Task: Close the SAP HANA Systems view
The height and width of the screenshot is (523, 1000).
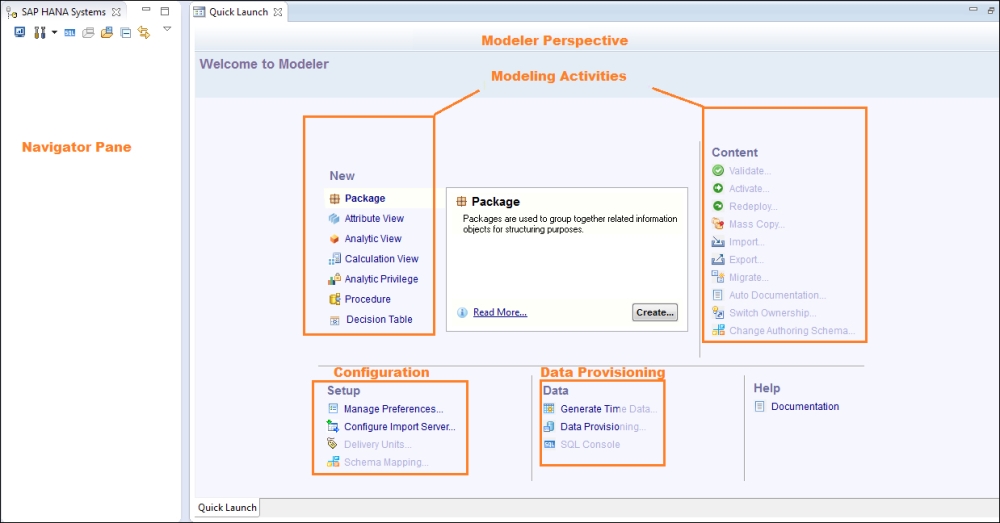Action: 116,11
